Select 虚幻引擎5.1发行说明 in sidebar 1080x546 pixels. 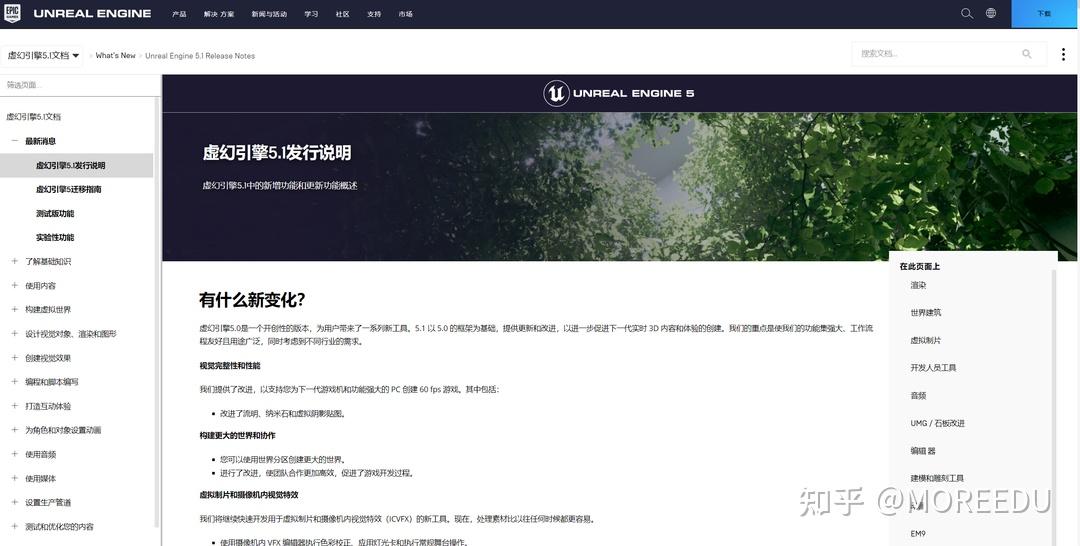coord(76,165)
